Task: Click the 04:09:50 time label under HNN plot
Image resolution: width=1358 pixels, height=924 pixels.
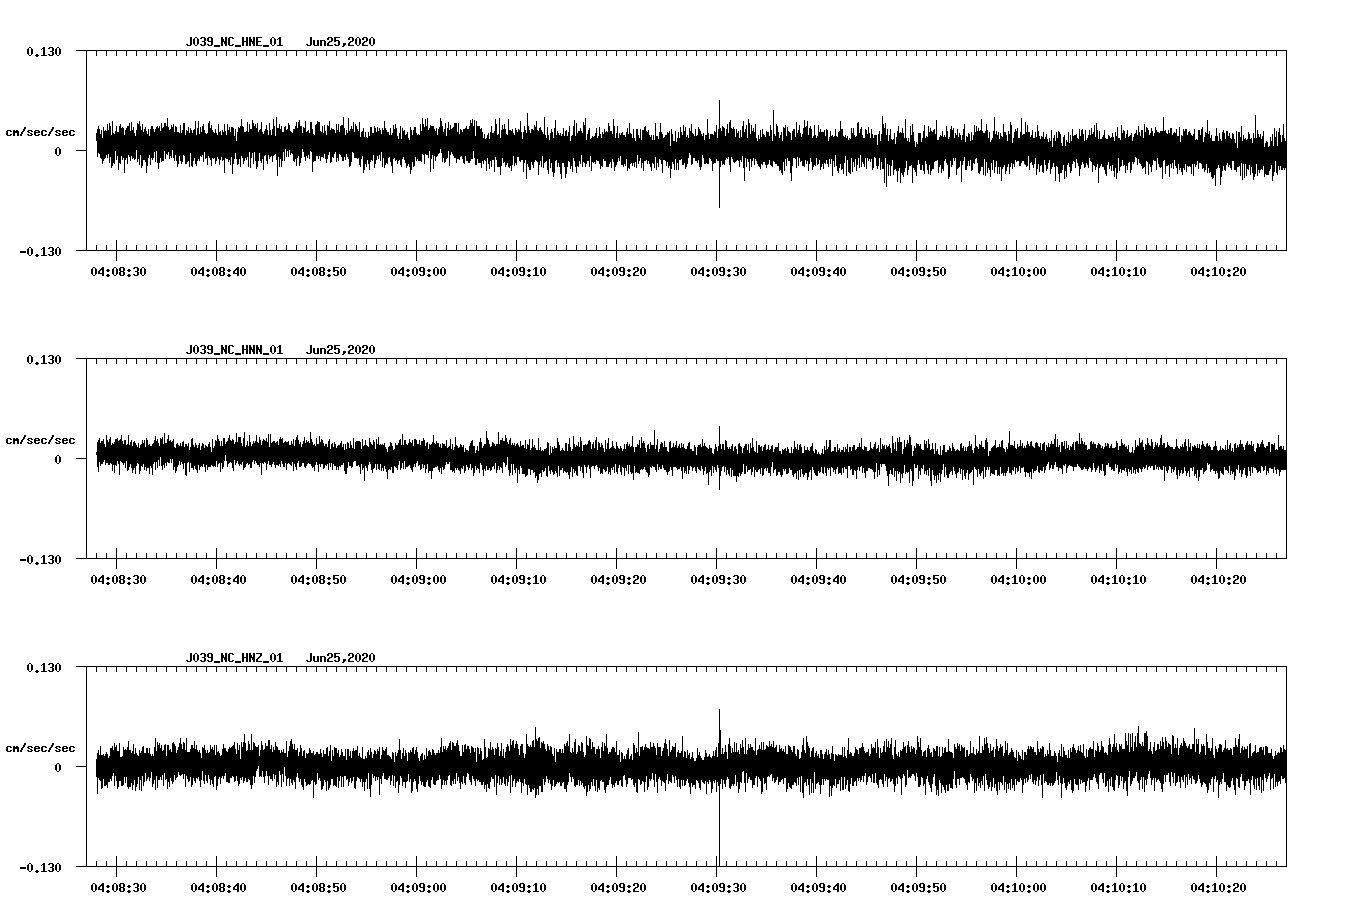Action: [918, 579]
